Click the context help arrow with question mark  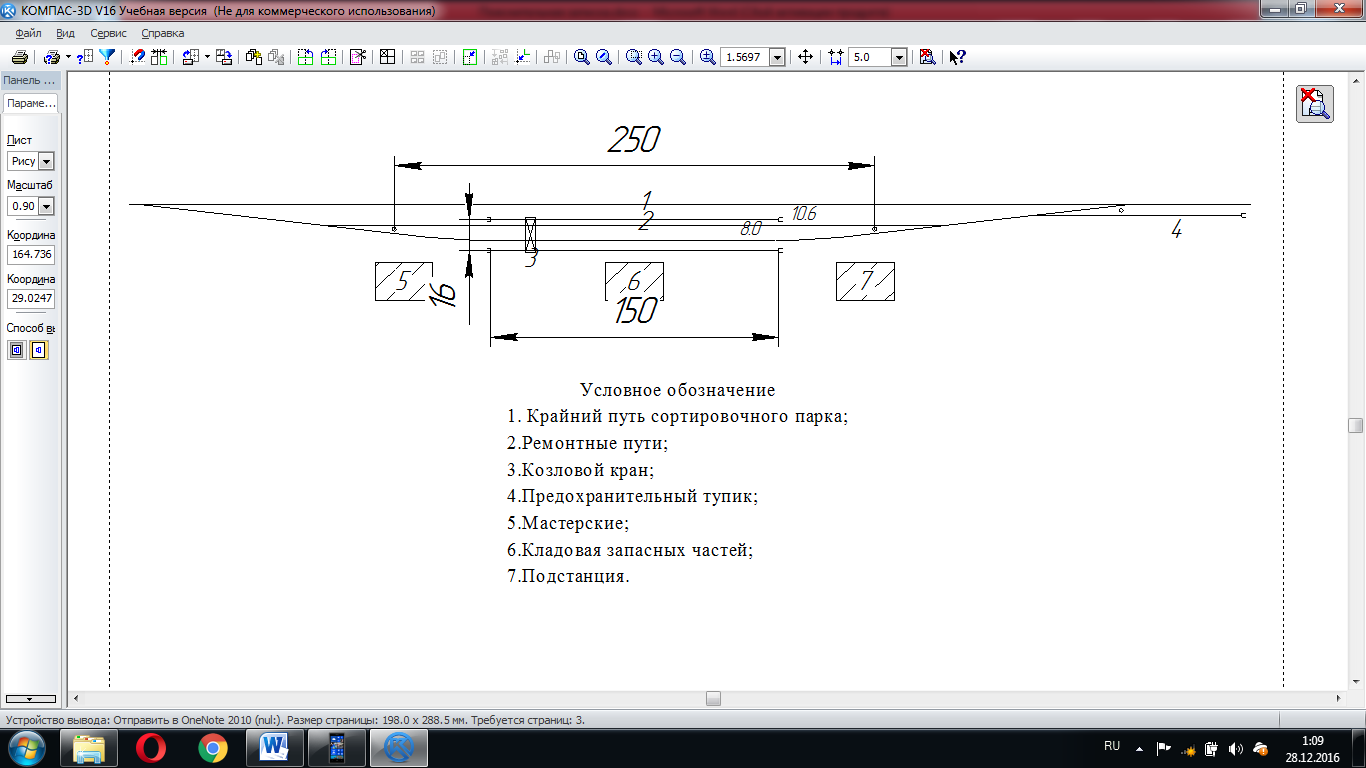(x=957, y=57)
